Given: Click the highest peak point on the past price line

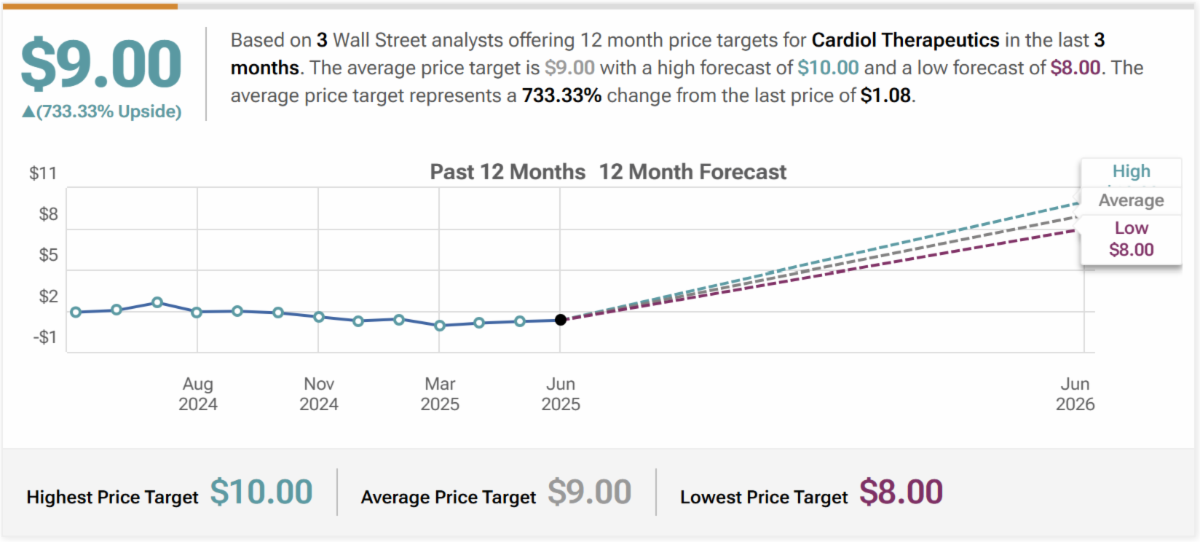Looking at the screenshot, I should pyautogui.click(x=157, y=302).
